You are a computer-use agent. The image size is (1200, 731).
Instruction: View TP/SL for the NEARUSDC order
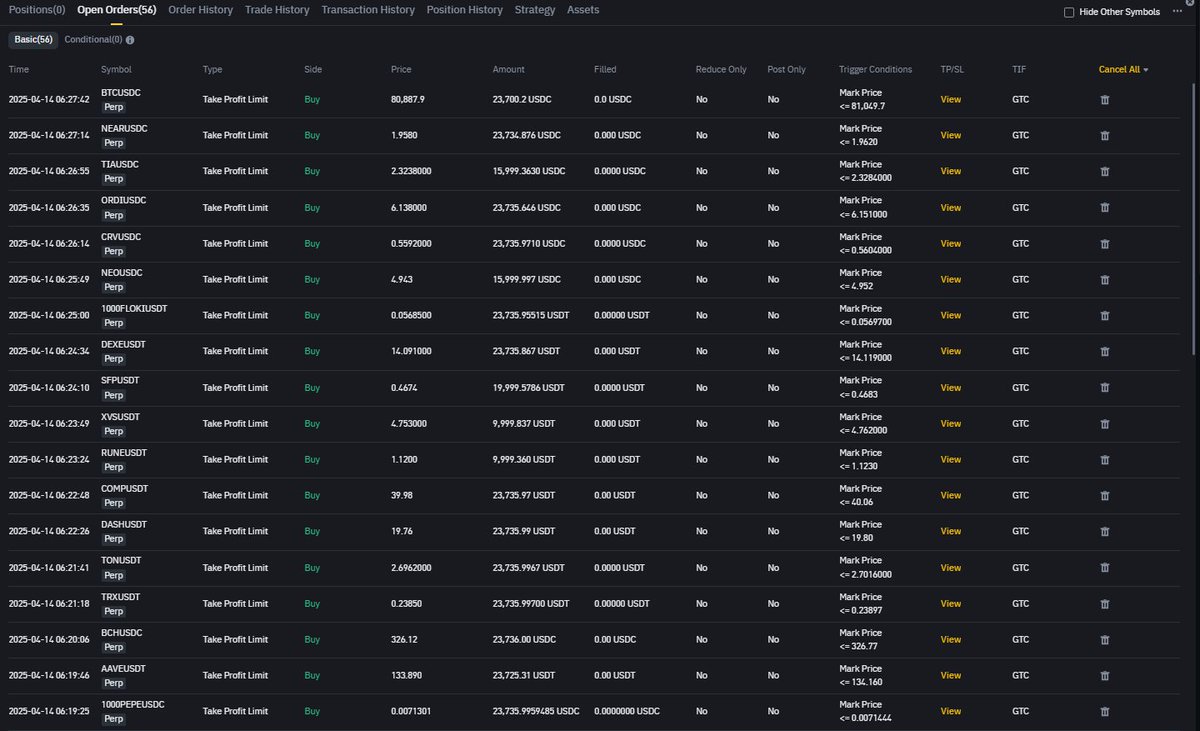951,136
